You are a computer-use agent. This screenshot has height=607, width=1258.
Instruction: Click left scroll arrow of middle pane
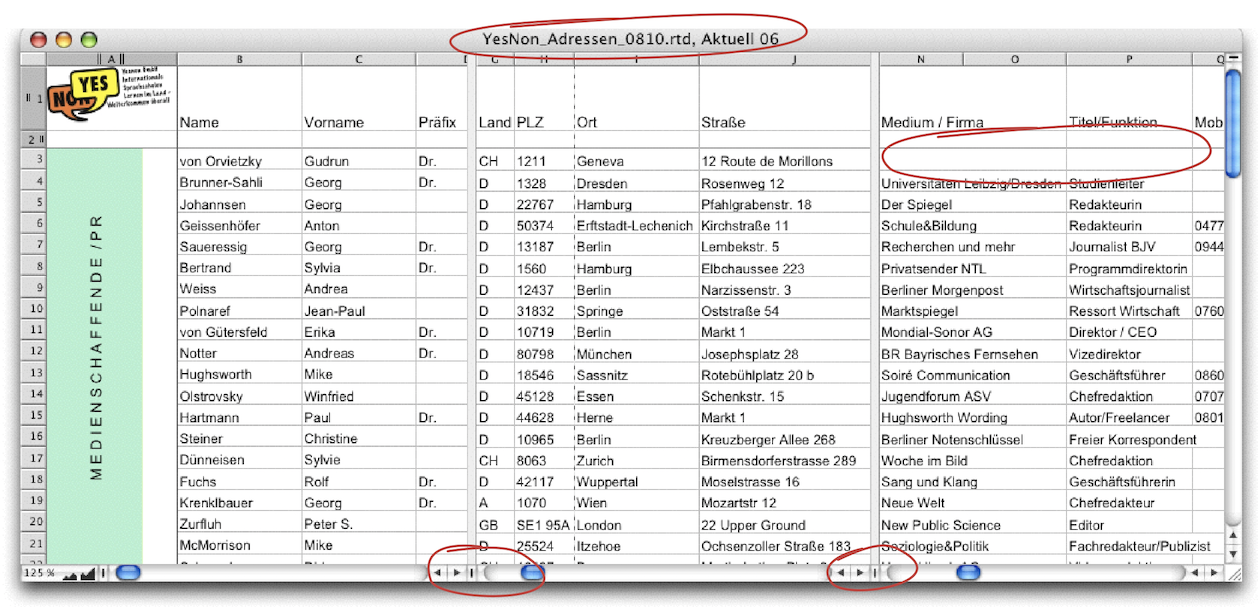tap(841, 573)
